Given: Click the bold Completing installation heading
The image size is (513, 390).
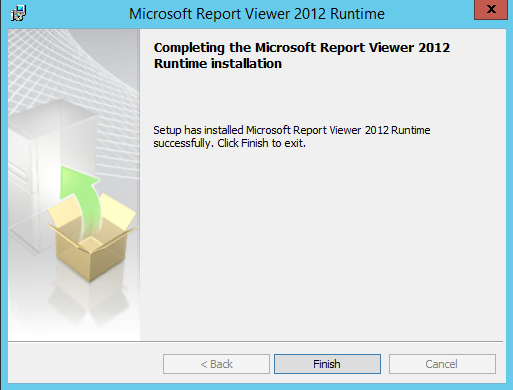Looking at the screenshot, I should (x=302, y=55).
